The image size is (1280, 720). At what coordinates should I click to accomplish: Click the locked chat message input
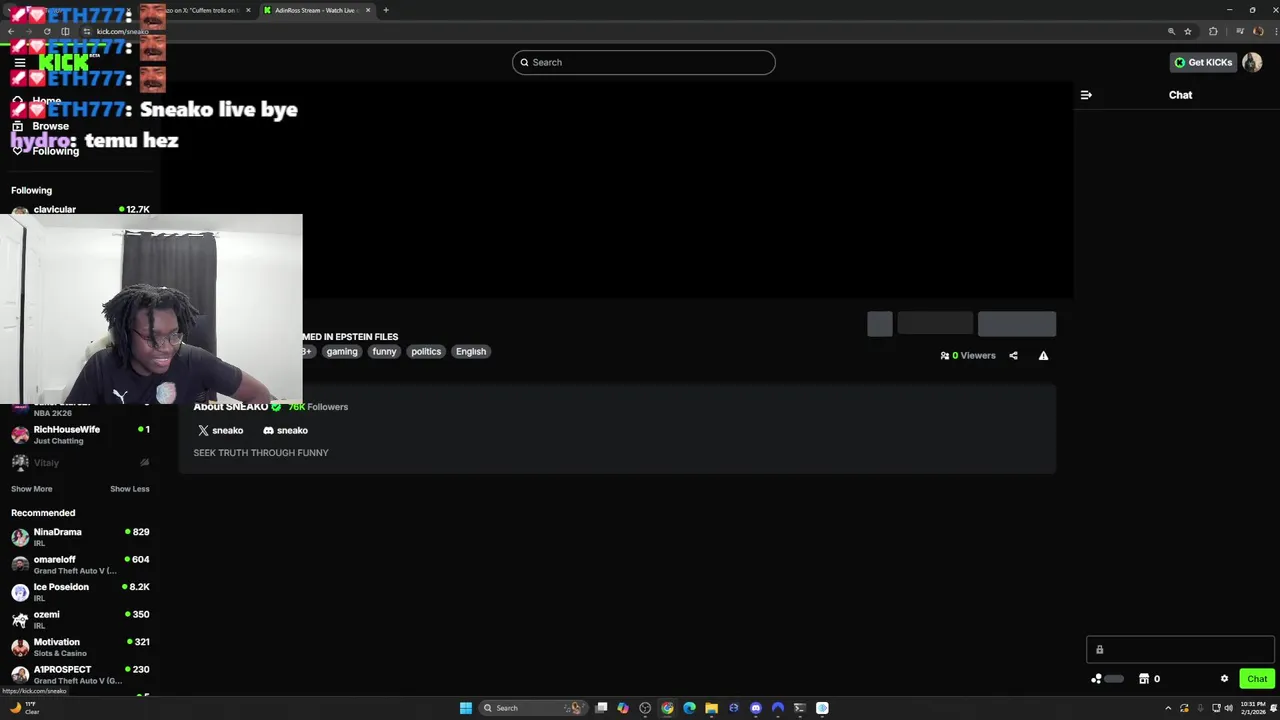(1180, 650)
